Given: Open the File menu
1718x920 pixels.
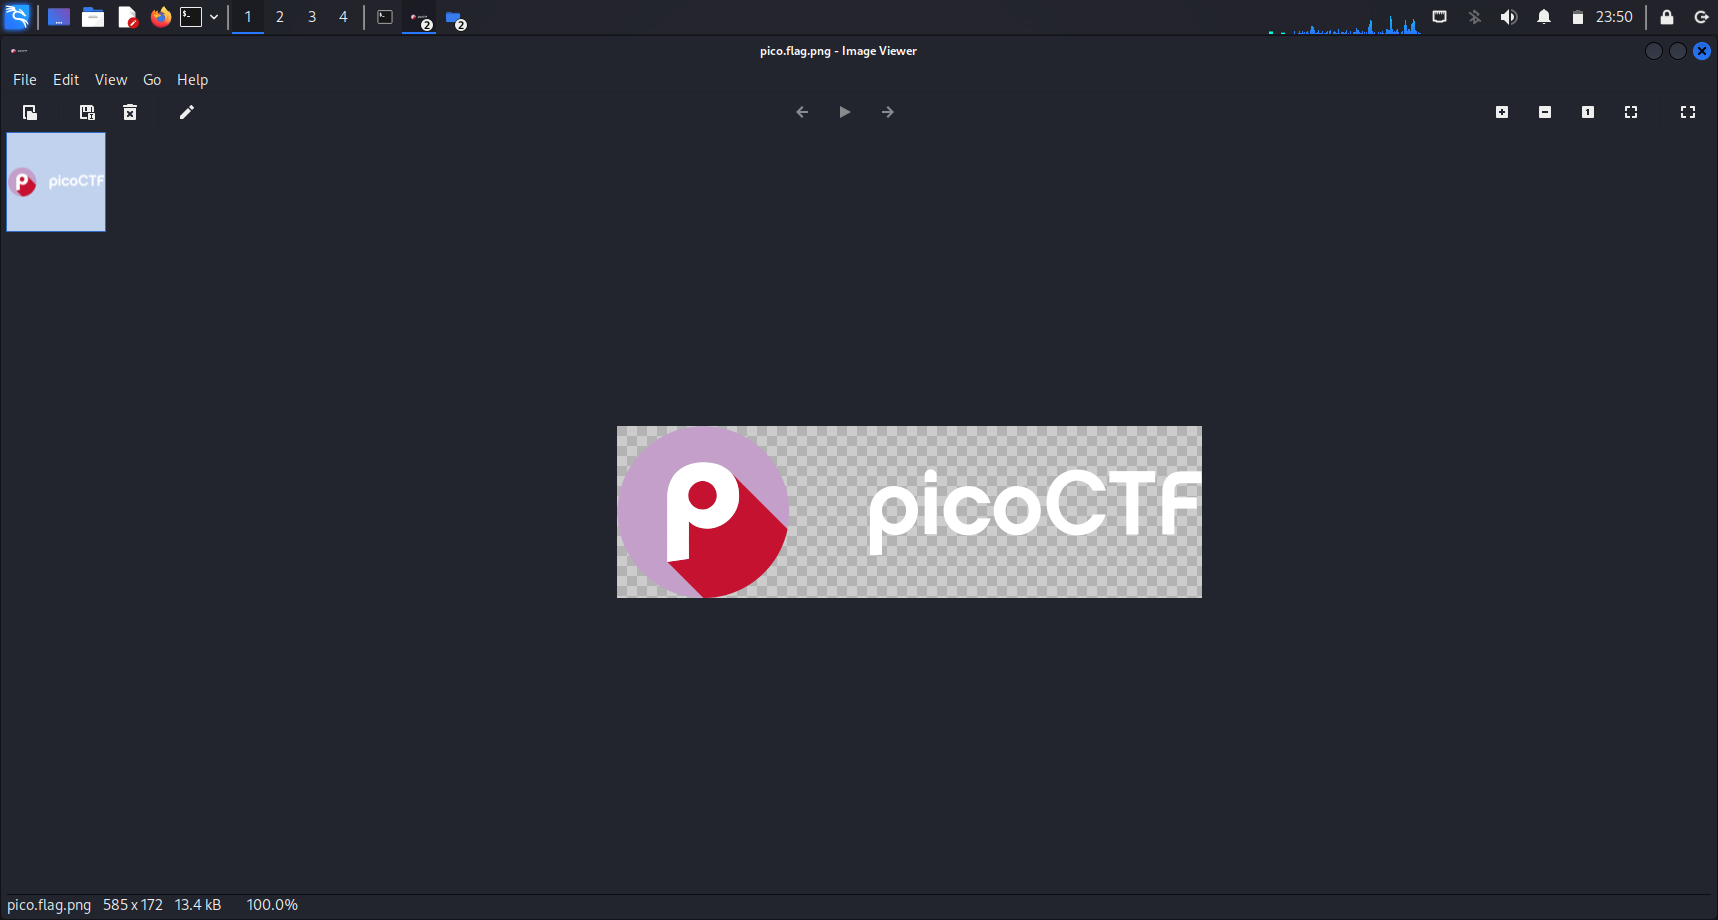Looking at the screenshot, I should coord(25,80).
